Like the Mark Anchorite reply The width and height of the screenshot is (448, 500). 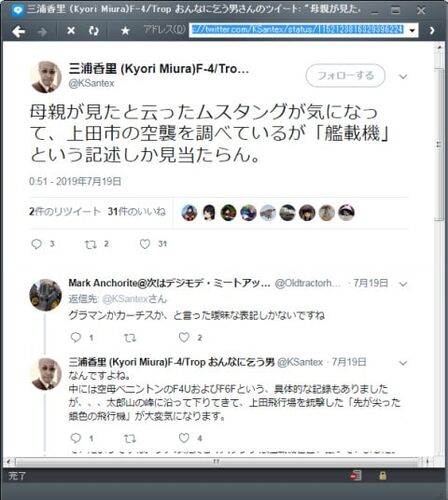click(x=184, y=337)
